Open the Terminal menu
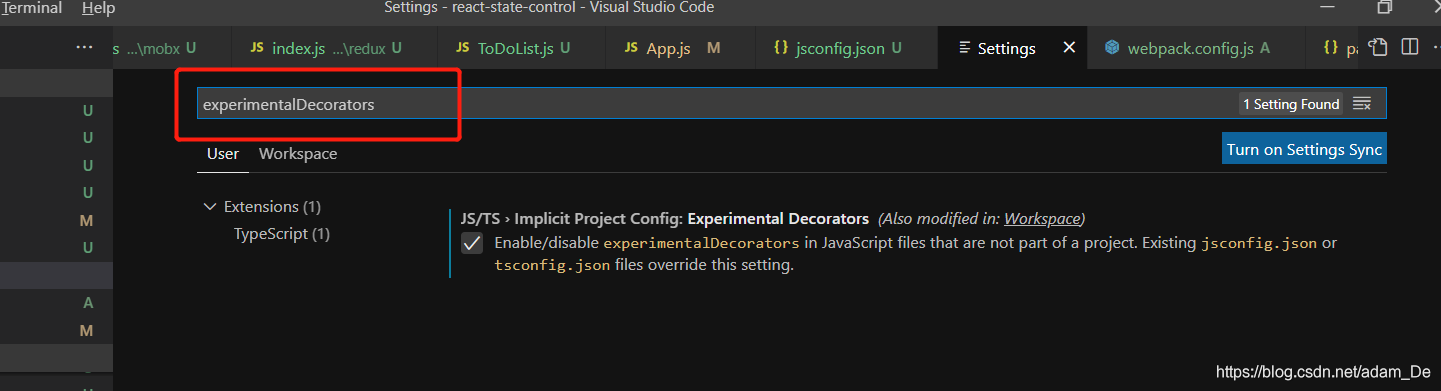The width and height of the screenshot is (1441, 391). (31, 8)
